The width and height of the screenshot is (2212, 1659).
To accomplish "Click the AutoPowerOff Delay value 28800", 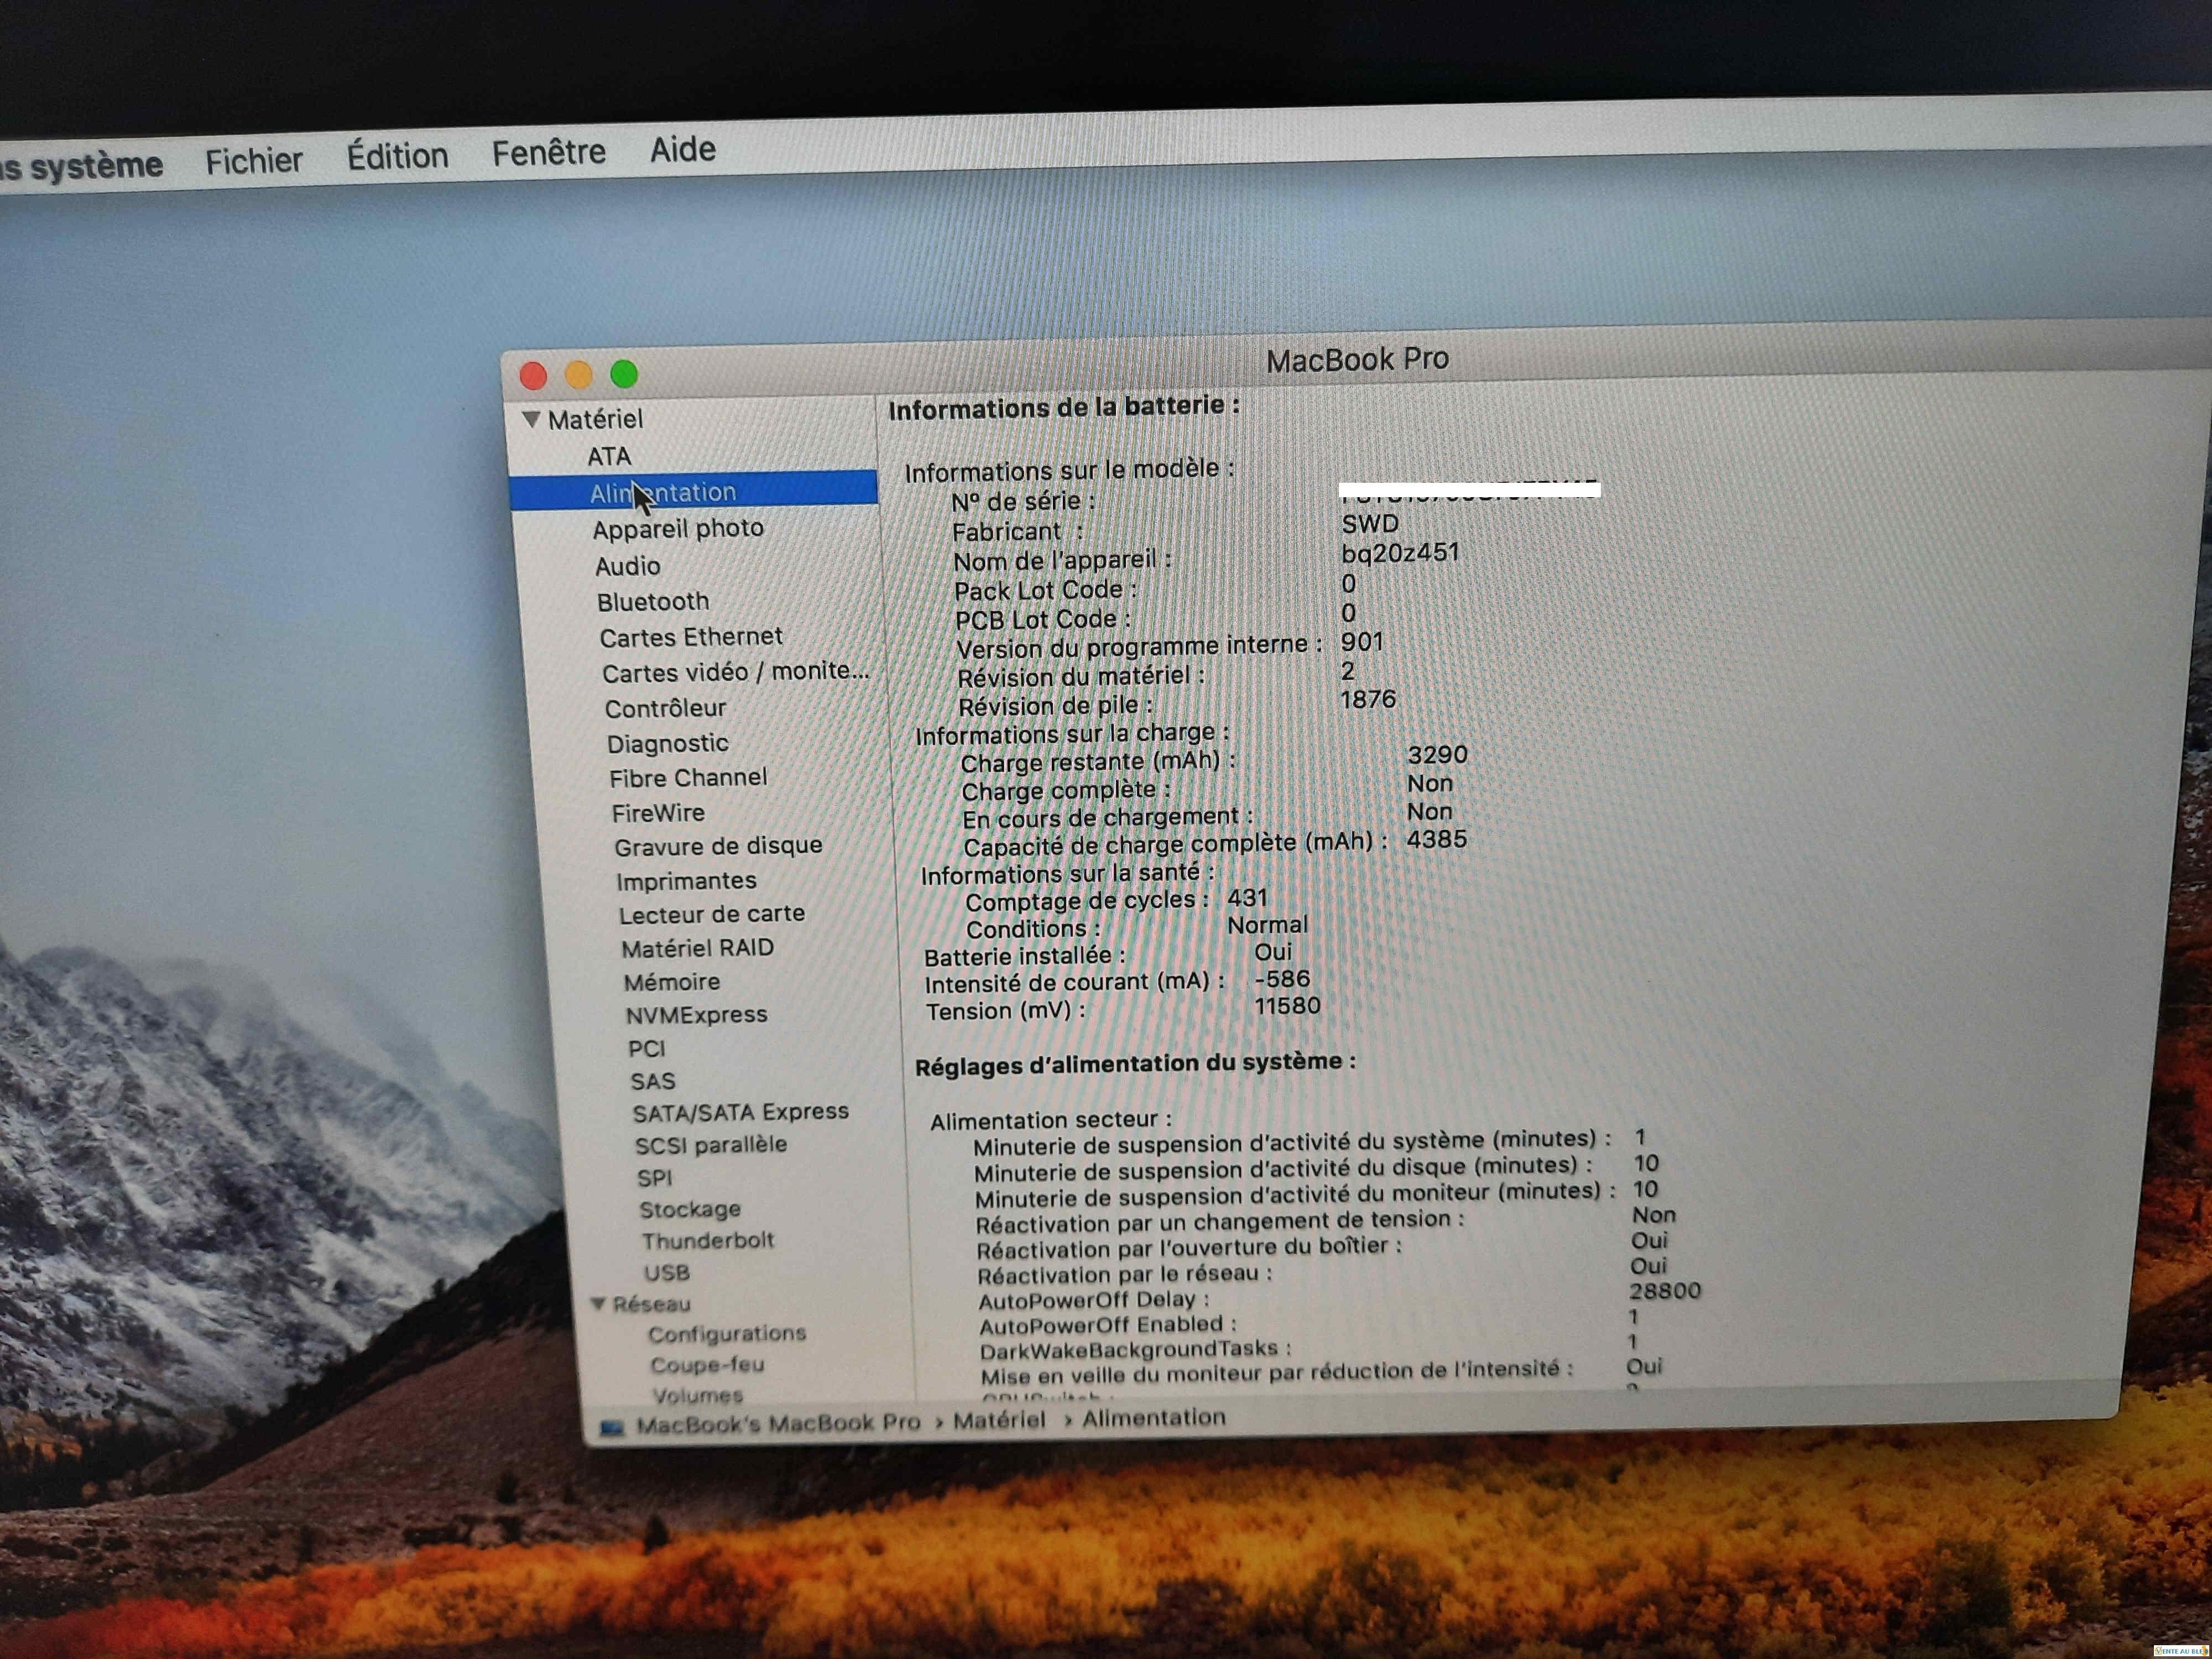I will coord(1665,1291).
